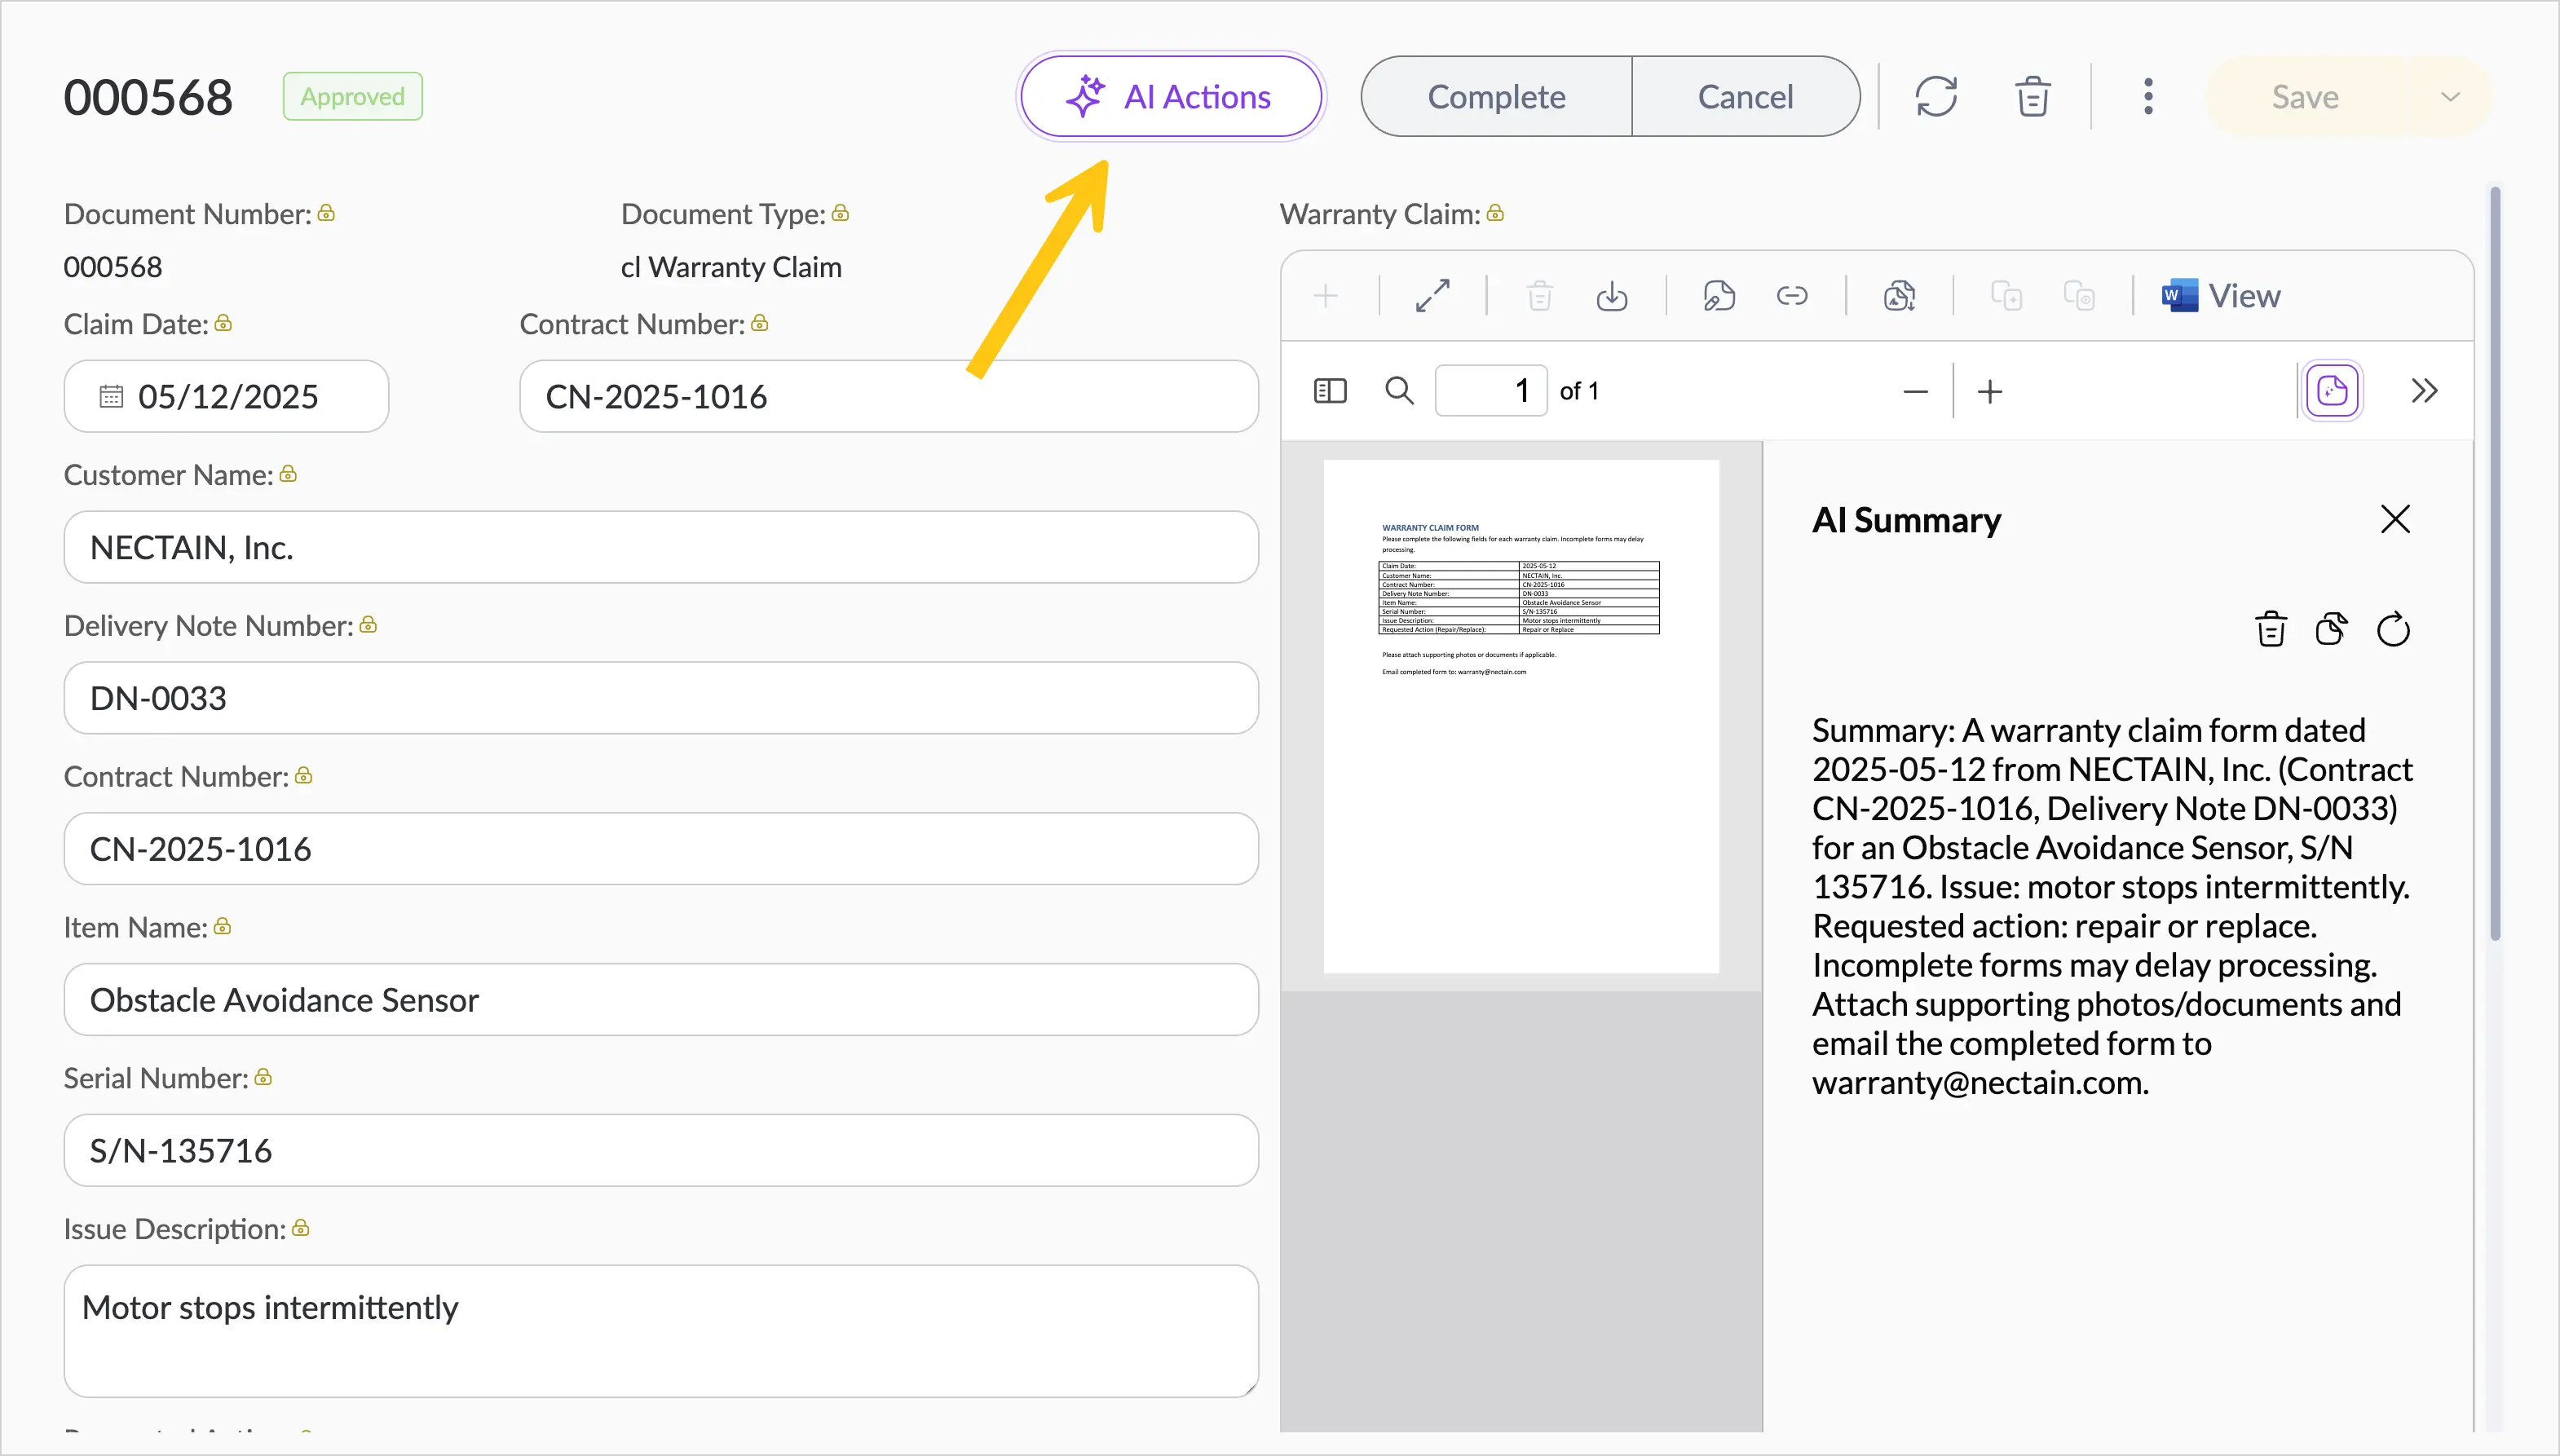Regenerate the AI summary
The height and width of the screenshot is (1456, 2560).
(x=2393, y=629)
